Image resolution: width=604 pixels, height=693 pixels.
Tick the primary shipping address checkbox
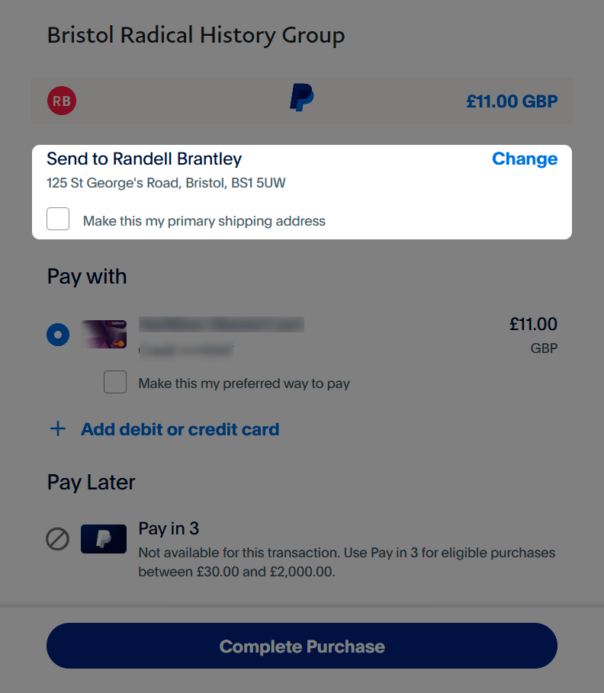tap(58, 219)
